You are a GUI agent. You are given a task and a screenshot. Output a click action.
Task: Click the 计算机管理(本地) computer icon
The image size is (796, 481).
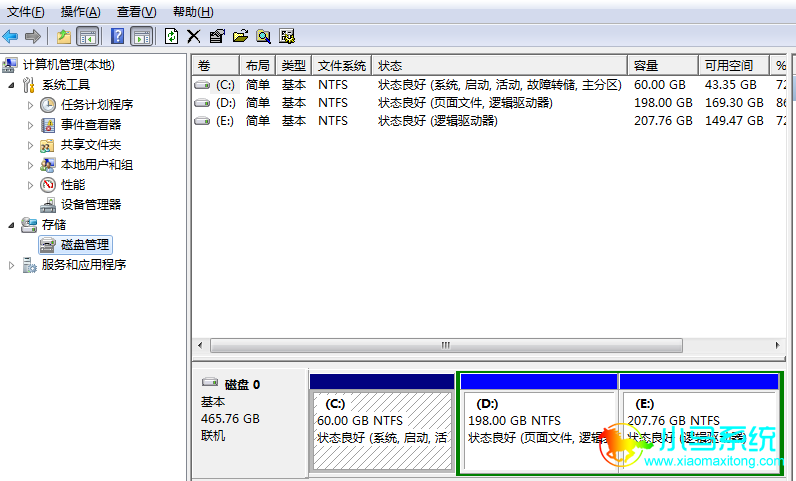pos(10,65)
